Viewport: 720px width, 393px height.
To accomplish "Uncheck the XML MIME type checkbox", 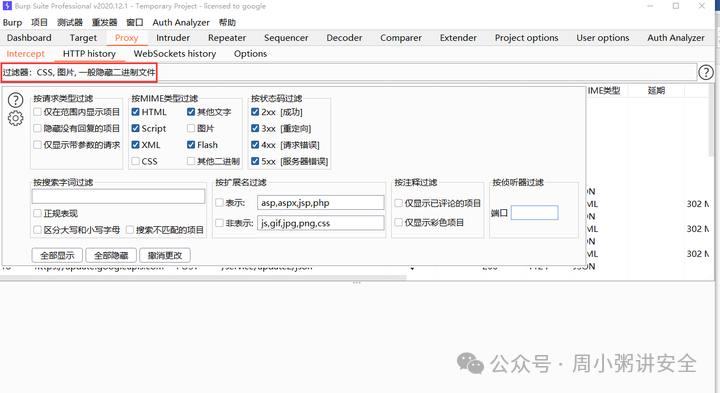I will [135, 145].
